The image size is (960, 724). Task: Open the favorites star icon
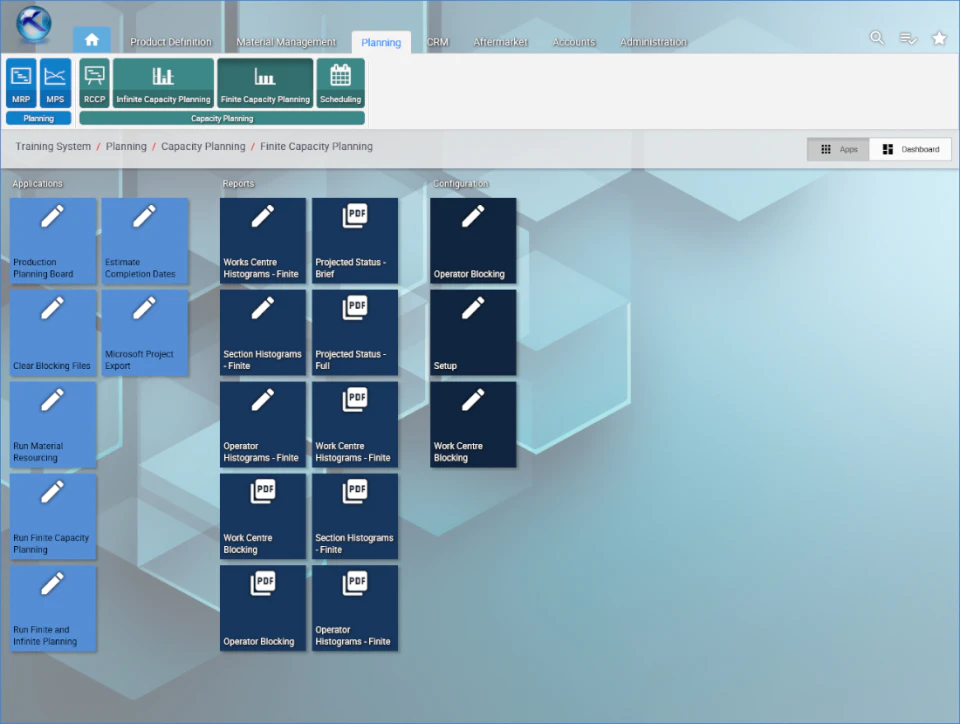939,38
